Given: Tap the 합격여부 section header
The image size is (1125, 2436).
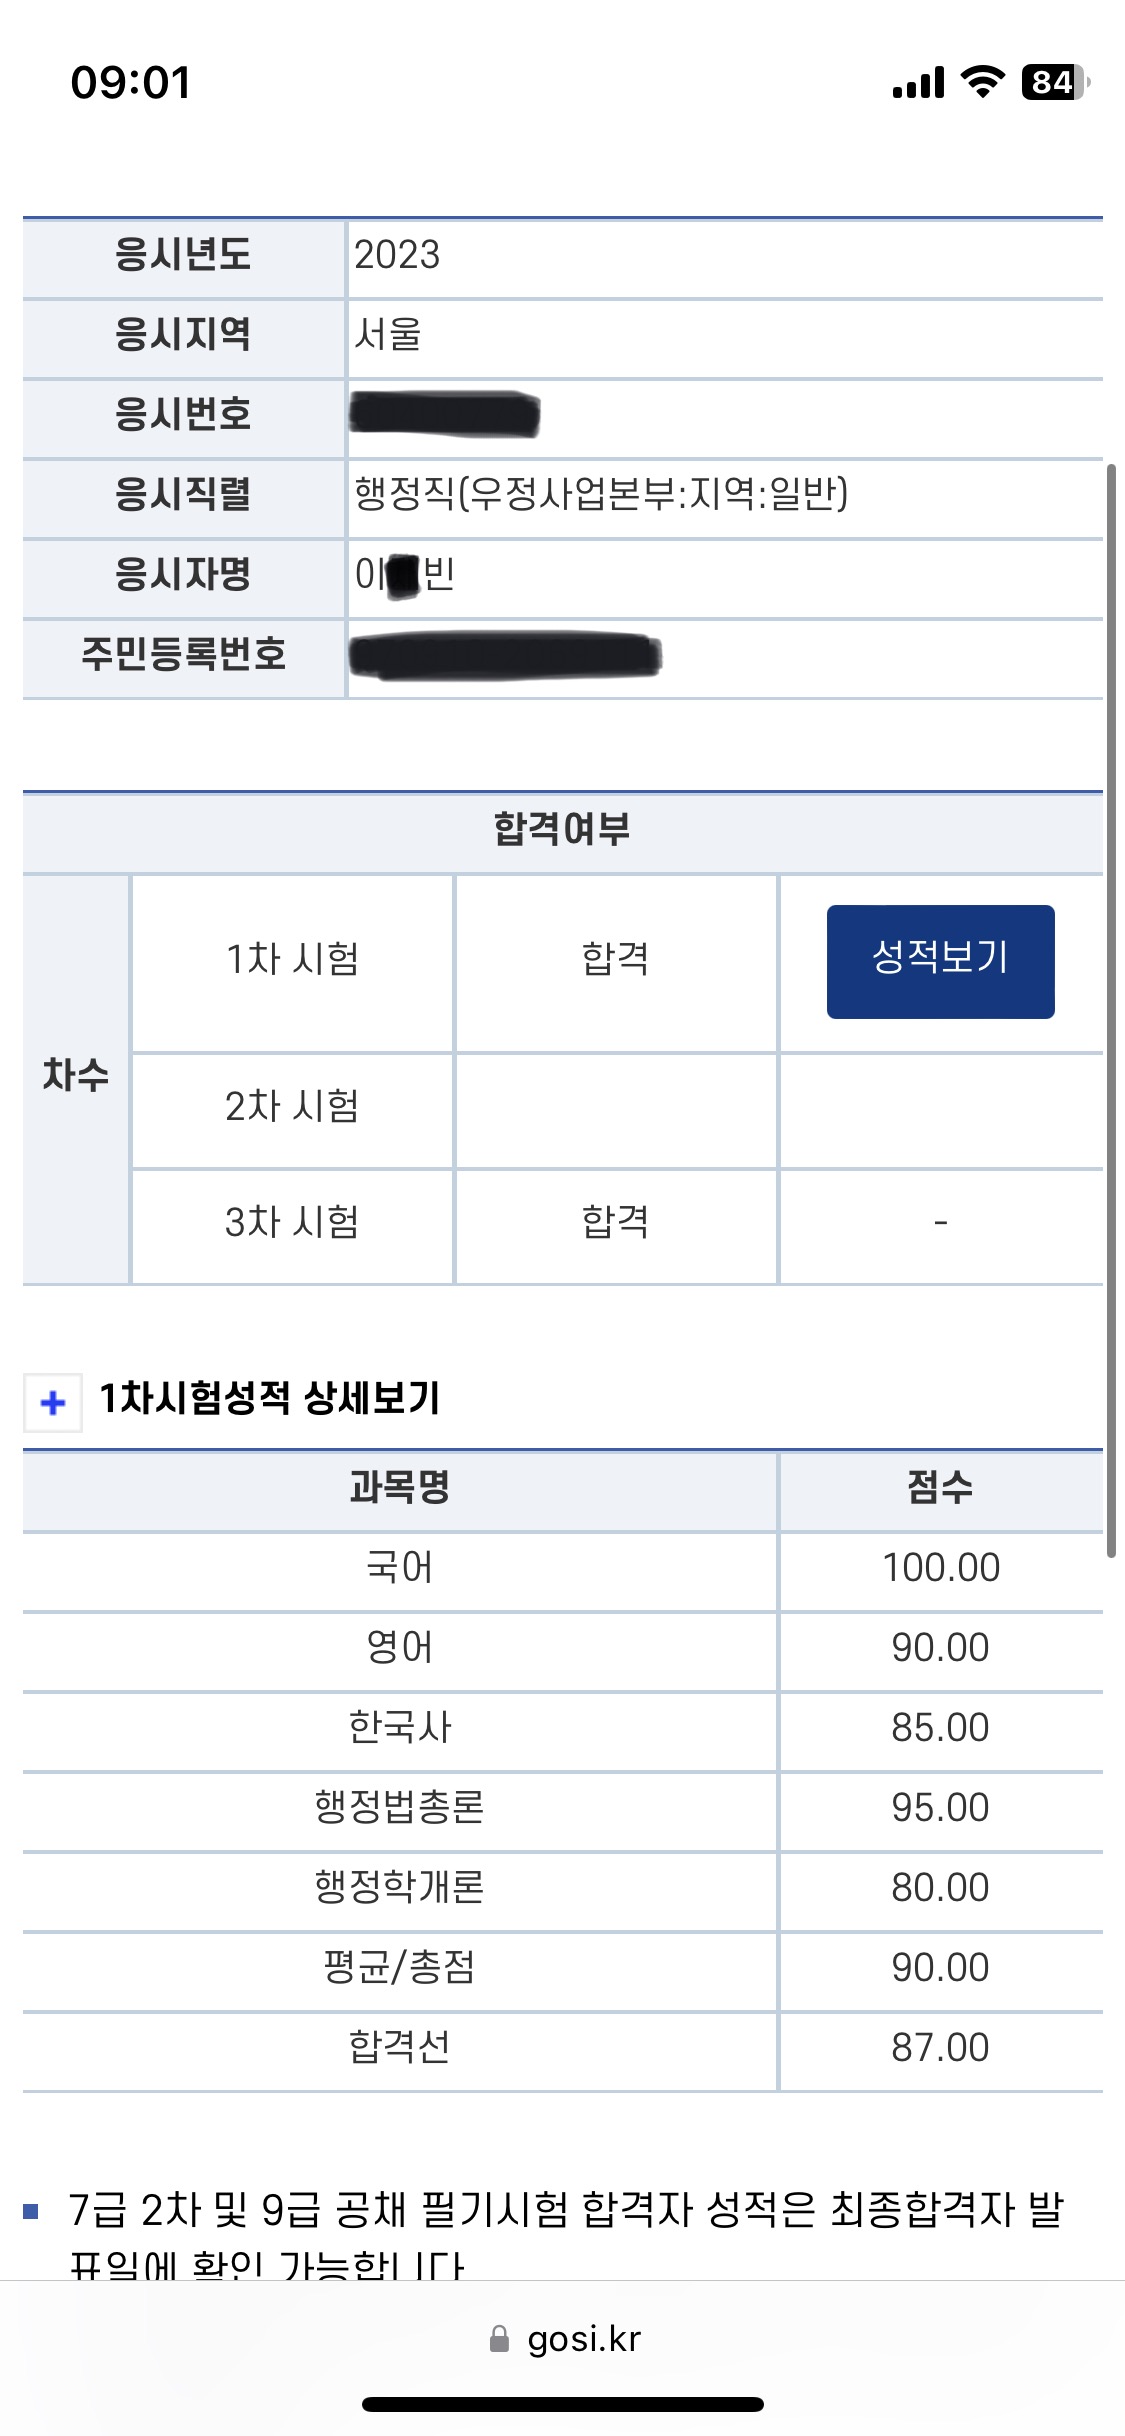Looking at the screenshot, I should pyautogui.click(x=562, y=830).
